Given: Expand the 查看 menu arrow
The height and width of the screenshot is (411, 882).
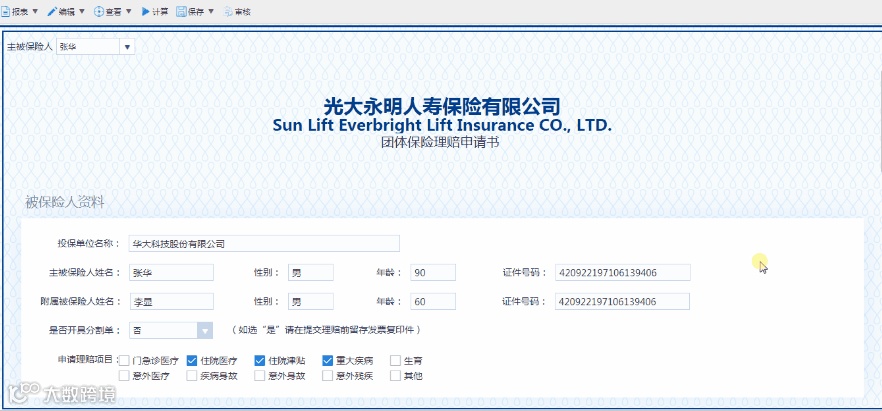Looking at the screenshot, I should click(x=128, y=11).
